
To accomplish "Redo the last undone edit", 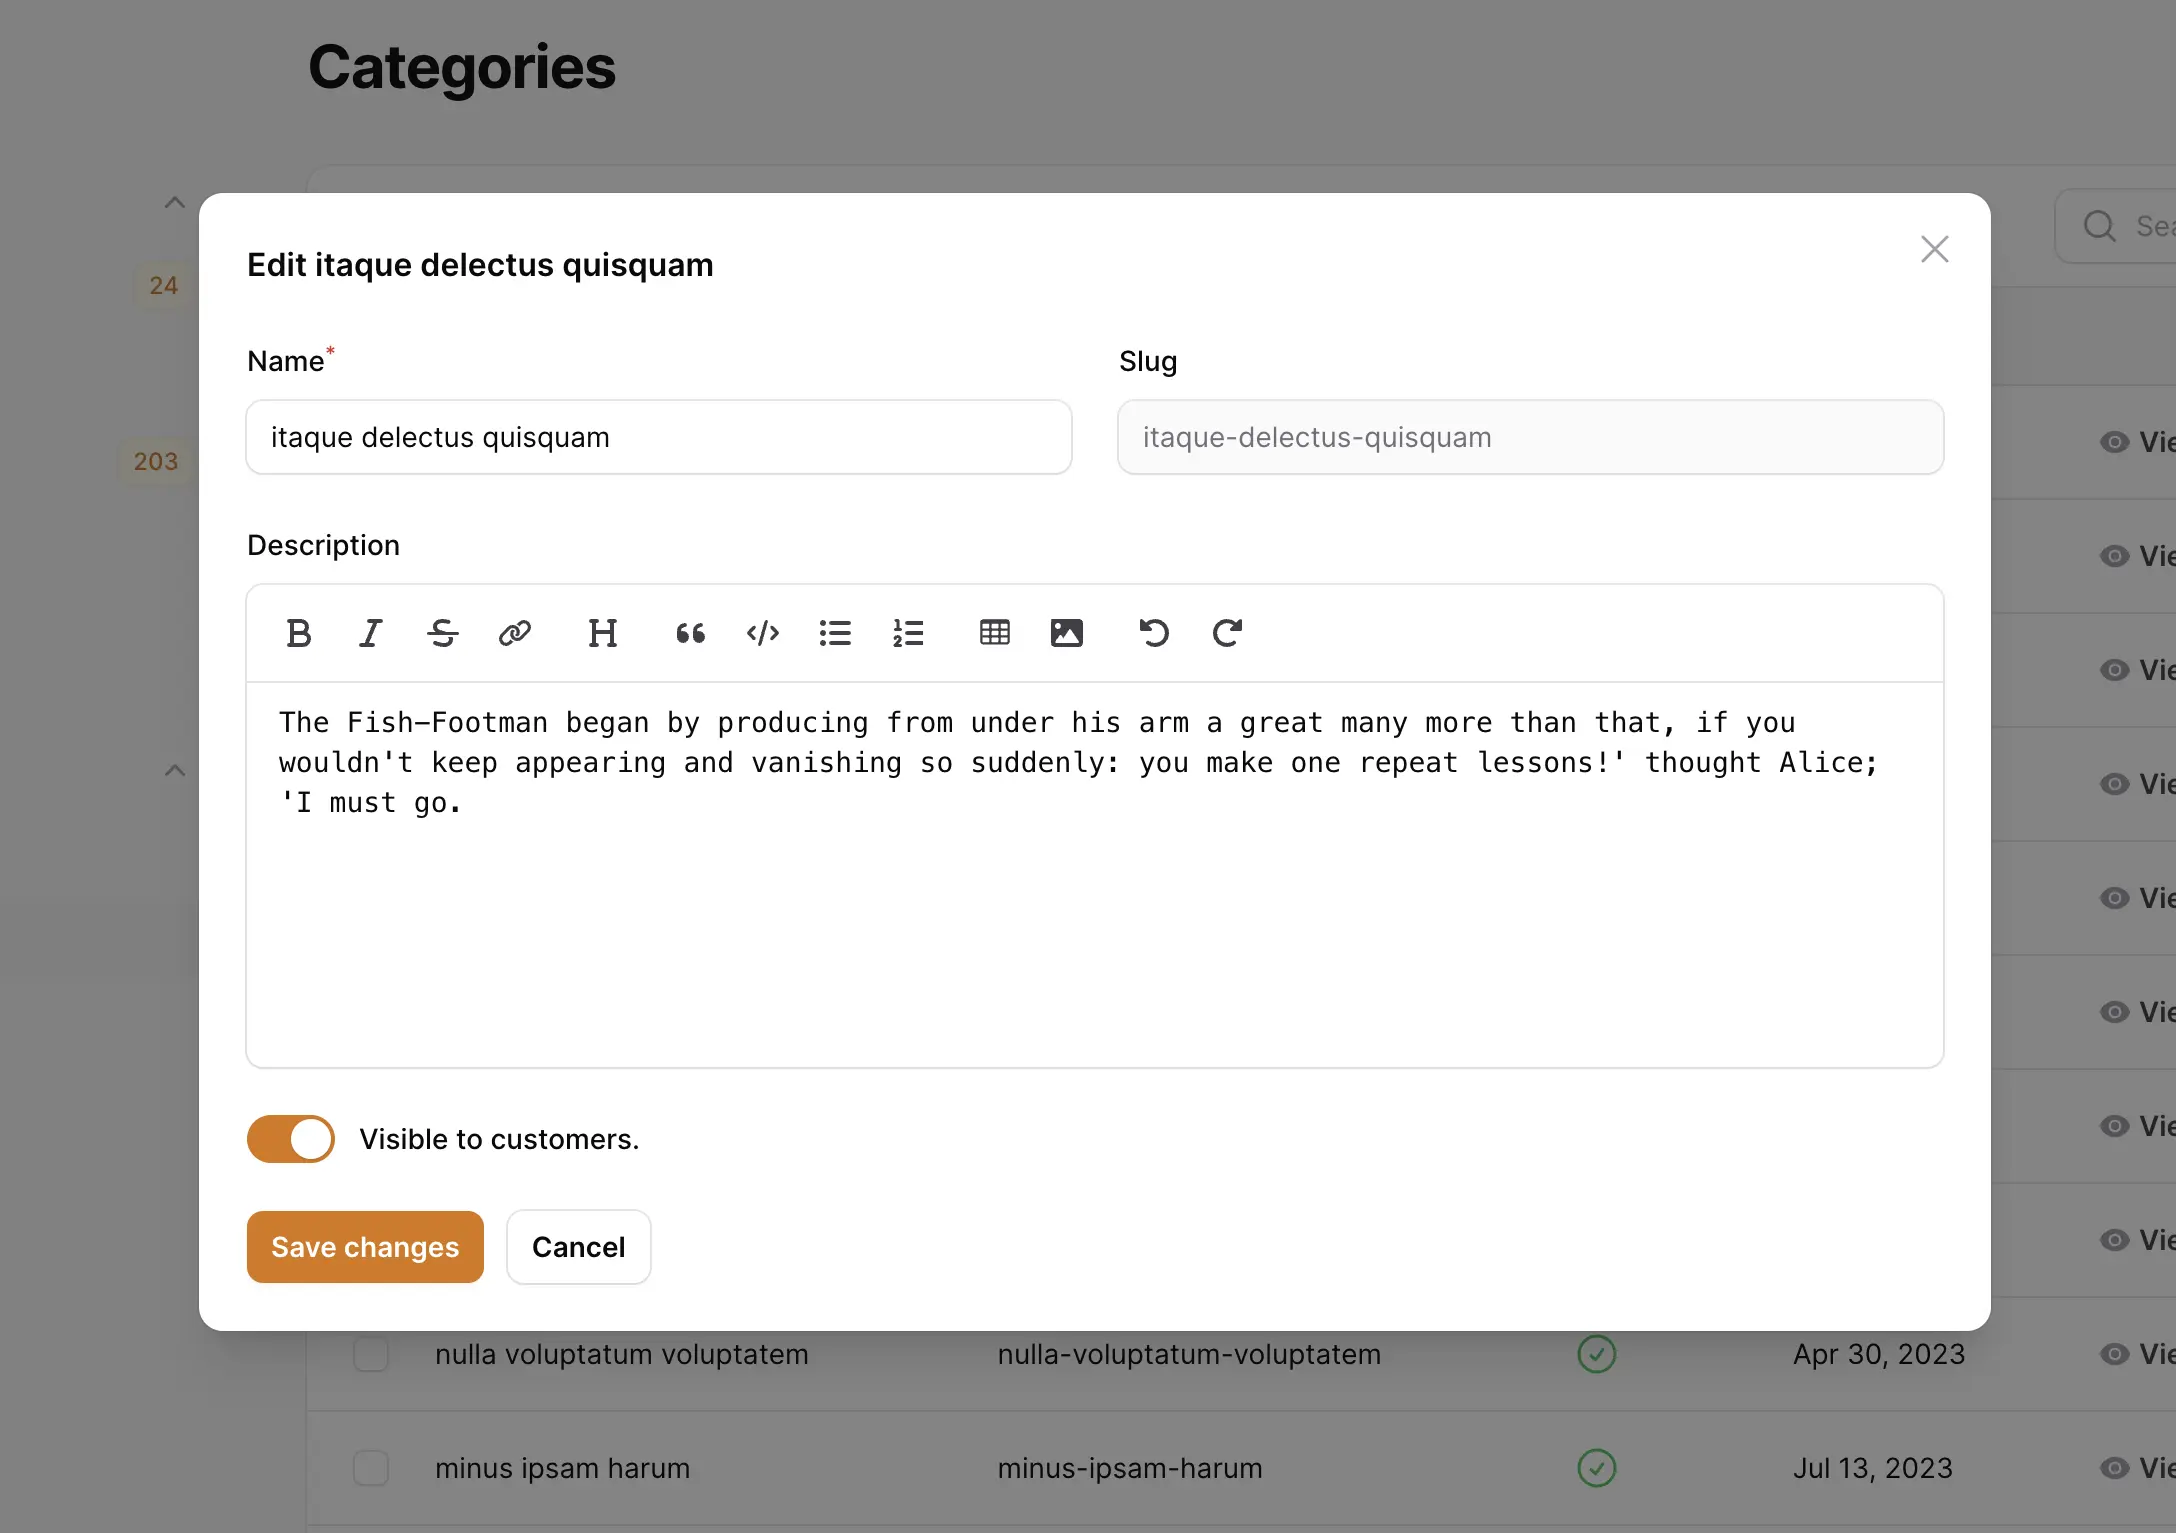I will pos(1227,633).
